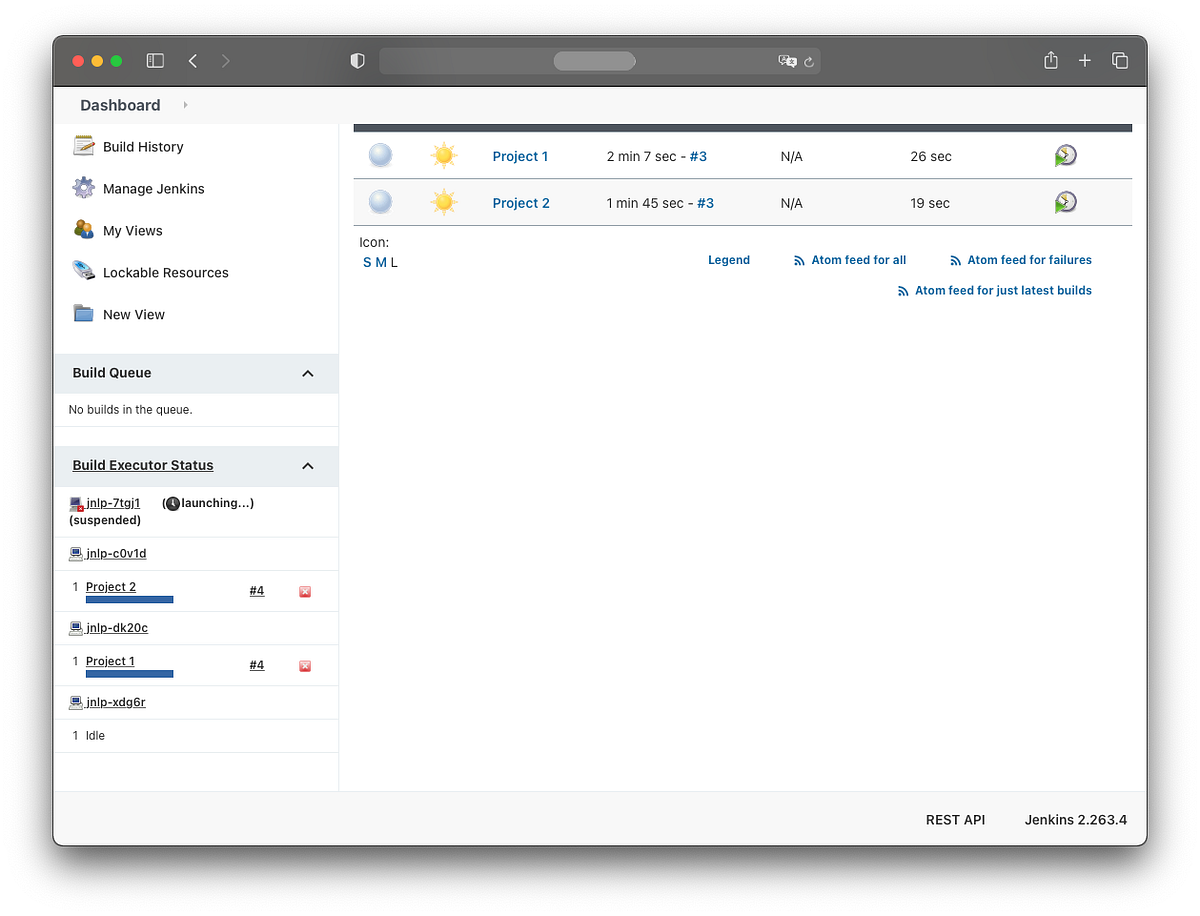The image size is (1200, 916).
Task: Open the Legend page
Action: (x=728, y=259)
